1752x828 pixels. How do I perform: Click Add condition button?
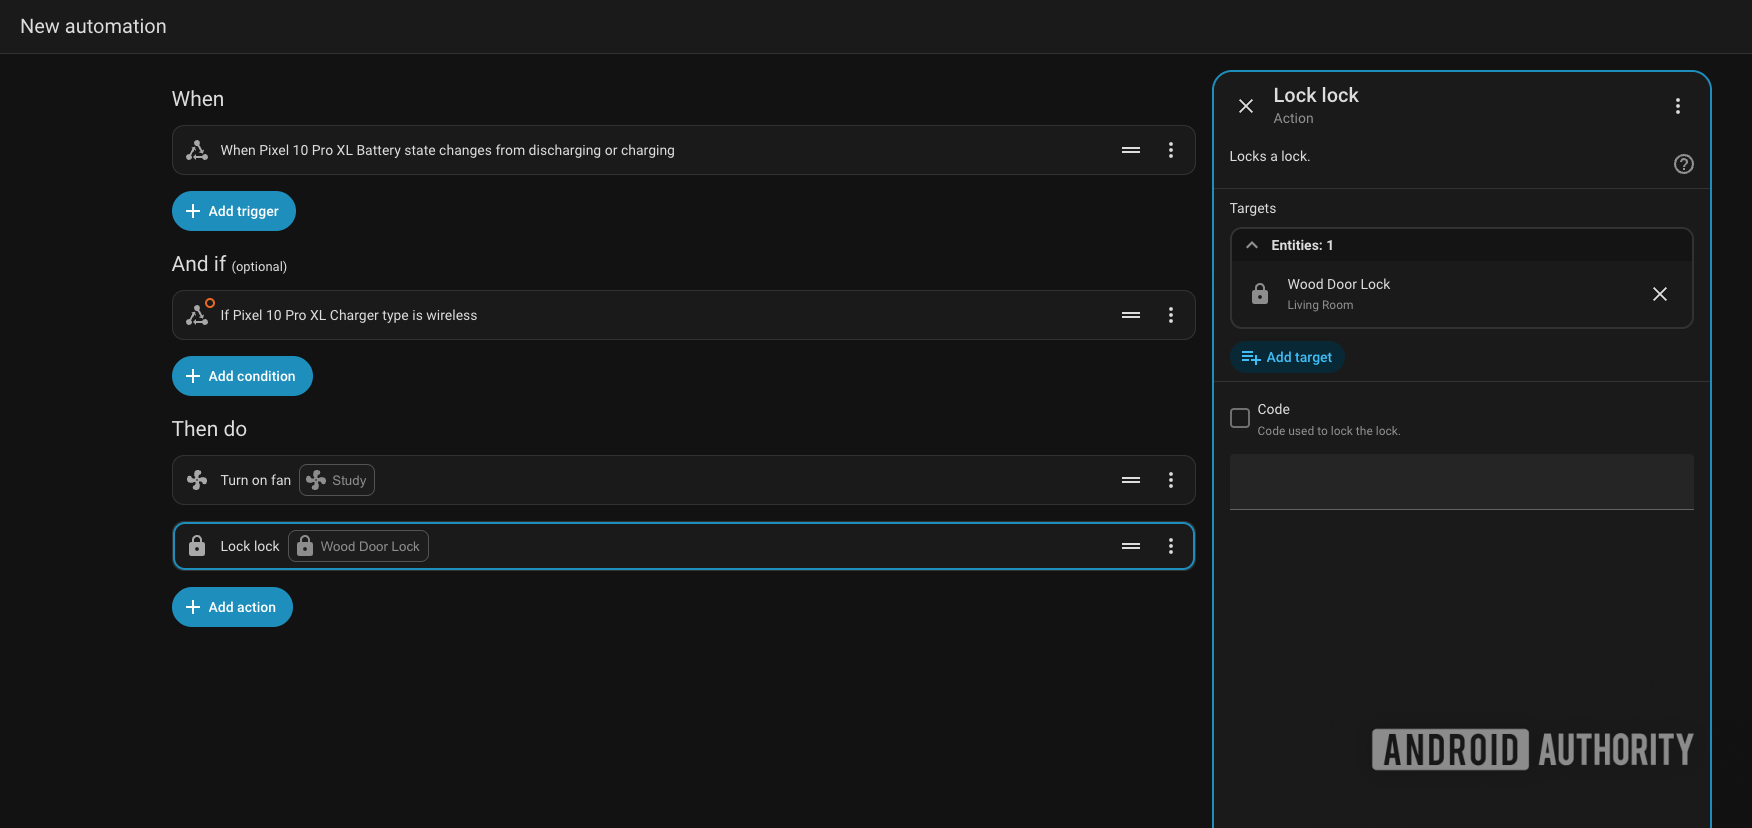point(242,376)
